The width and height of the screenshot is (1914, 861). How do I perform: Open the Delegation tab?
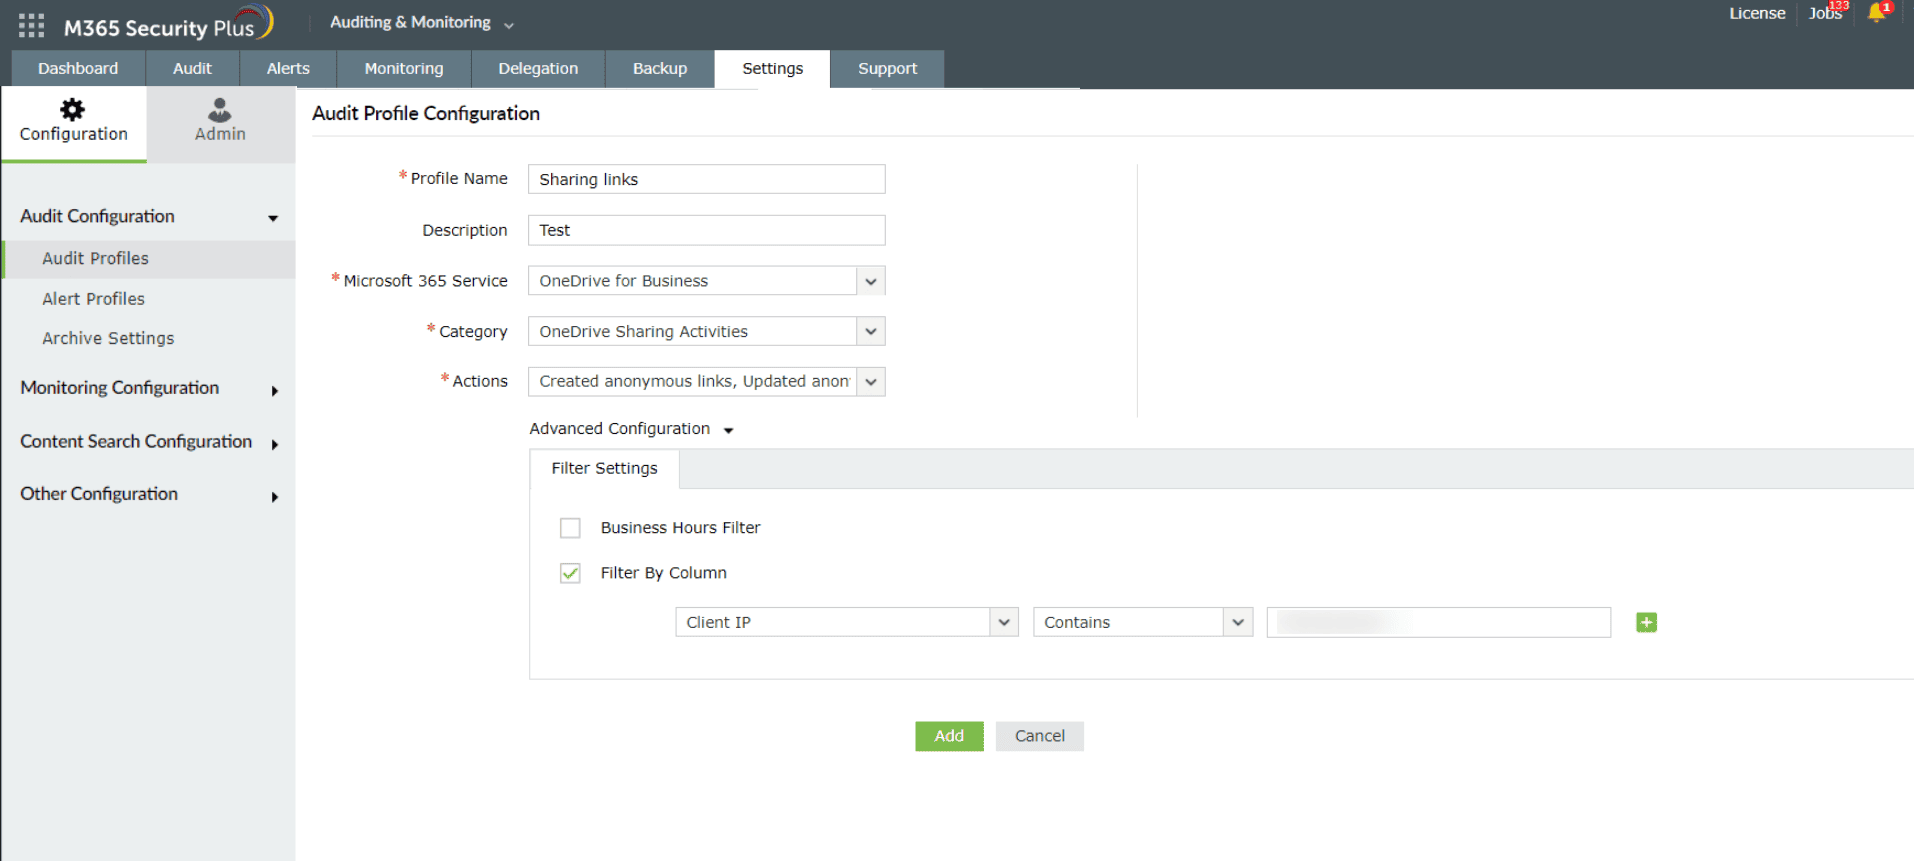click(x=538, y=69)
